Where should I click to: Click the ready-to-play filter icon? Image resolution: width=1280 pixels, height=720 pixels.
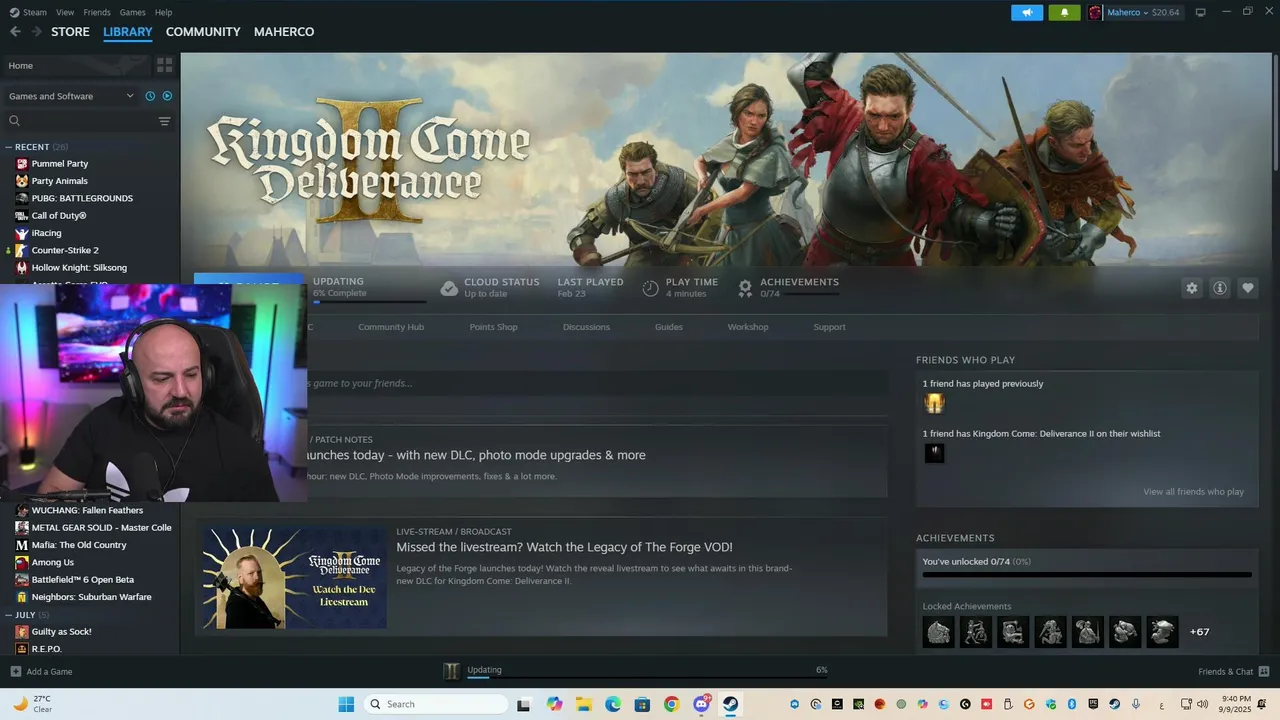click(167, 96)
